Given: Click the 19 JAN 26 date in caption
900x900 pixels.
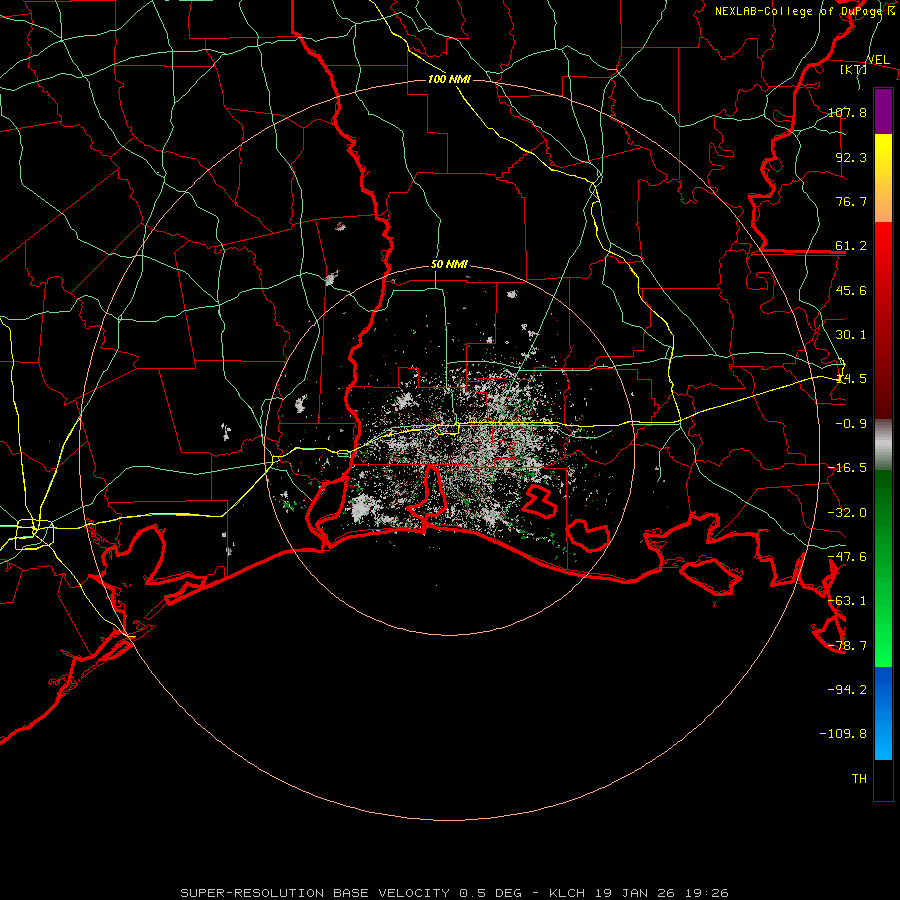Looking at the screenshot, I should pyautogui.click(x=635, y=893).
